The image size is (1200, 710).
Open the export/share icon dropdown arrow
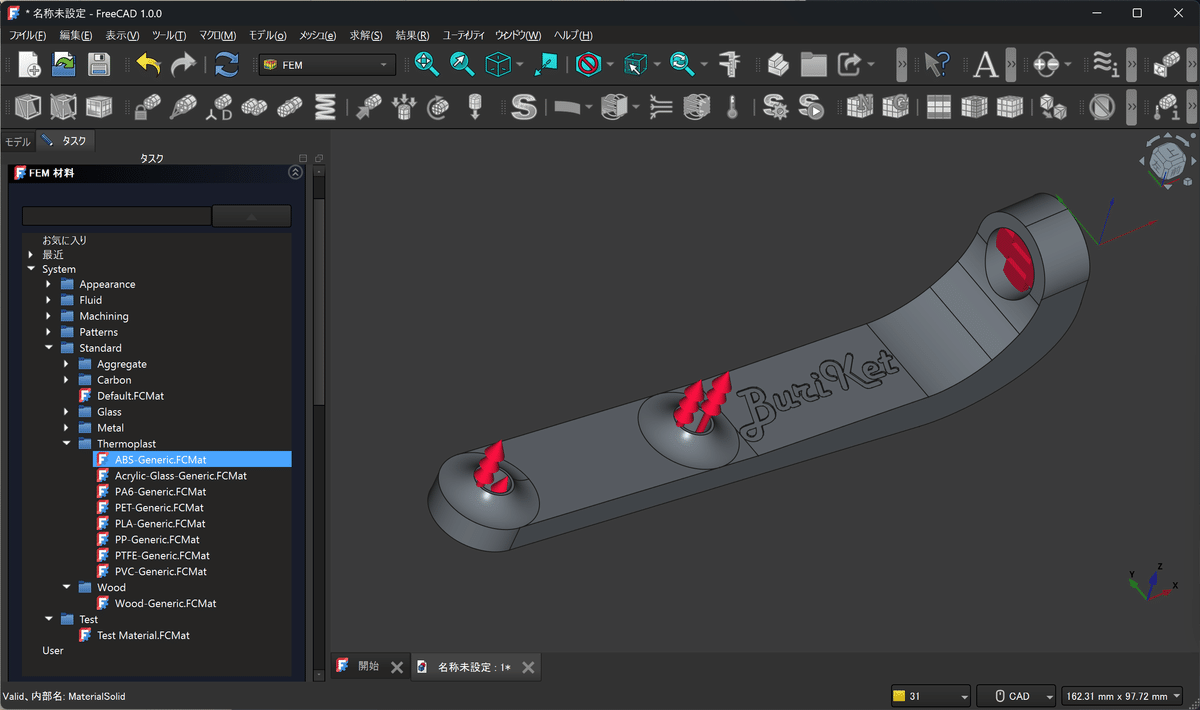[872, 65]
